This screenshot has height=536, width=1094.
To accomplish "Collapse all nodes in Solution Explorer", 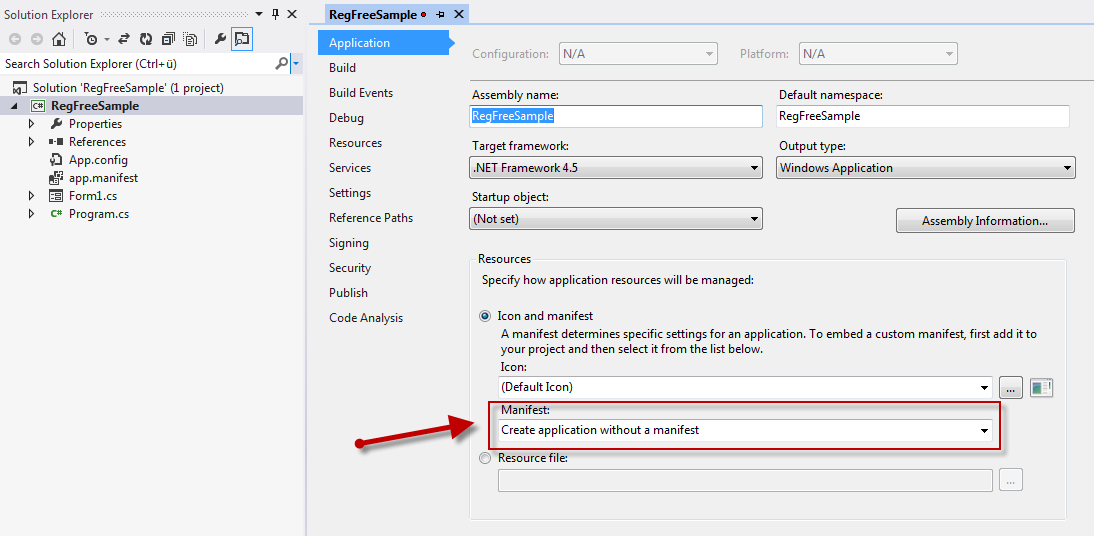I will [168, 40].
